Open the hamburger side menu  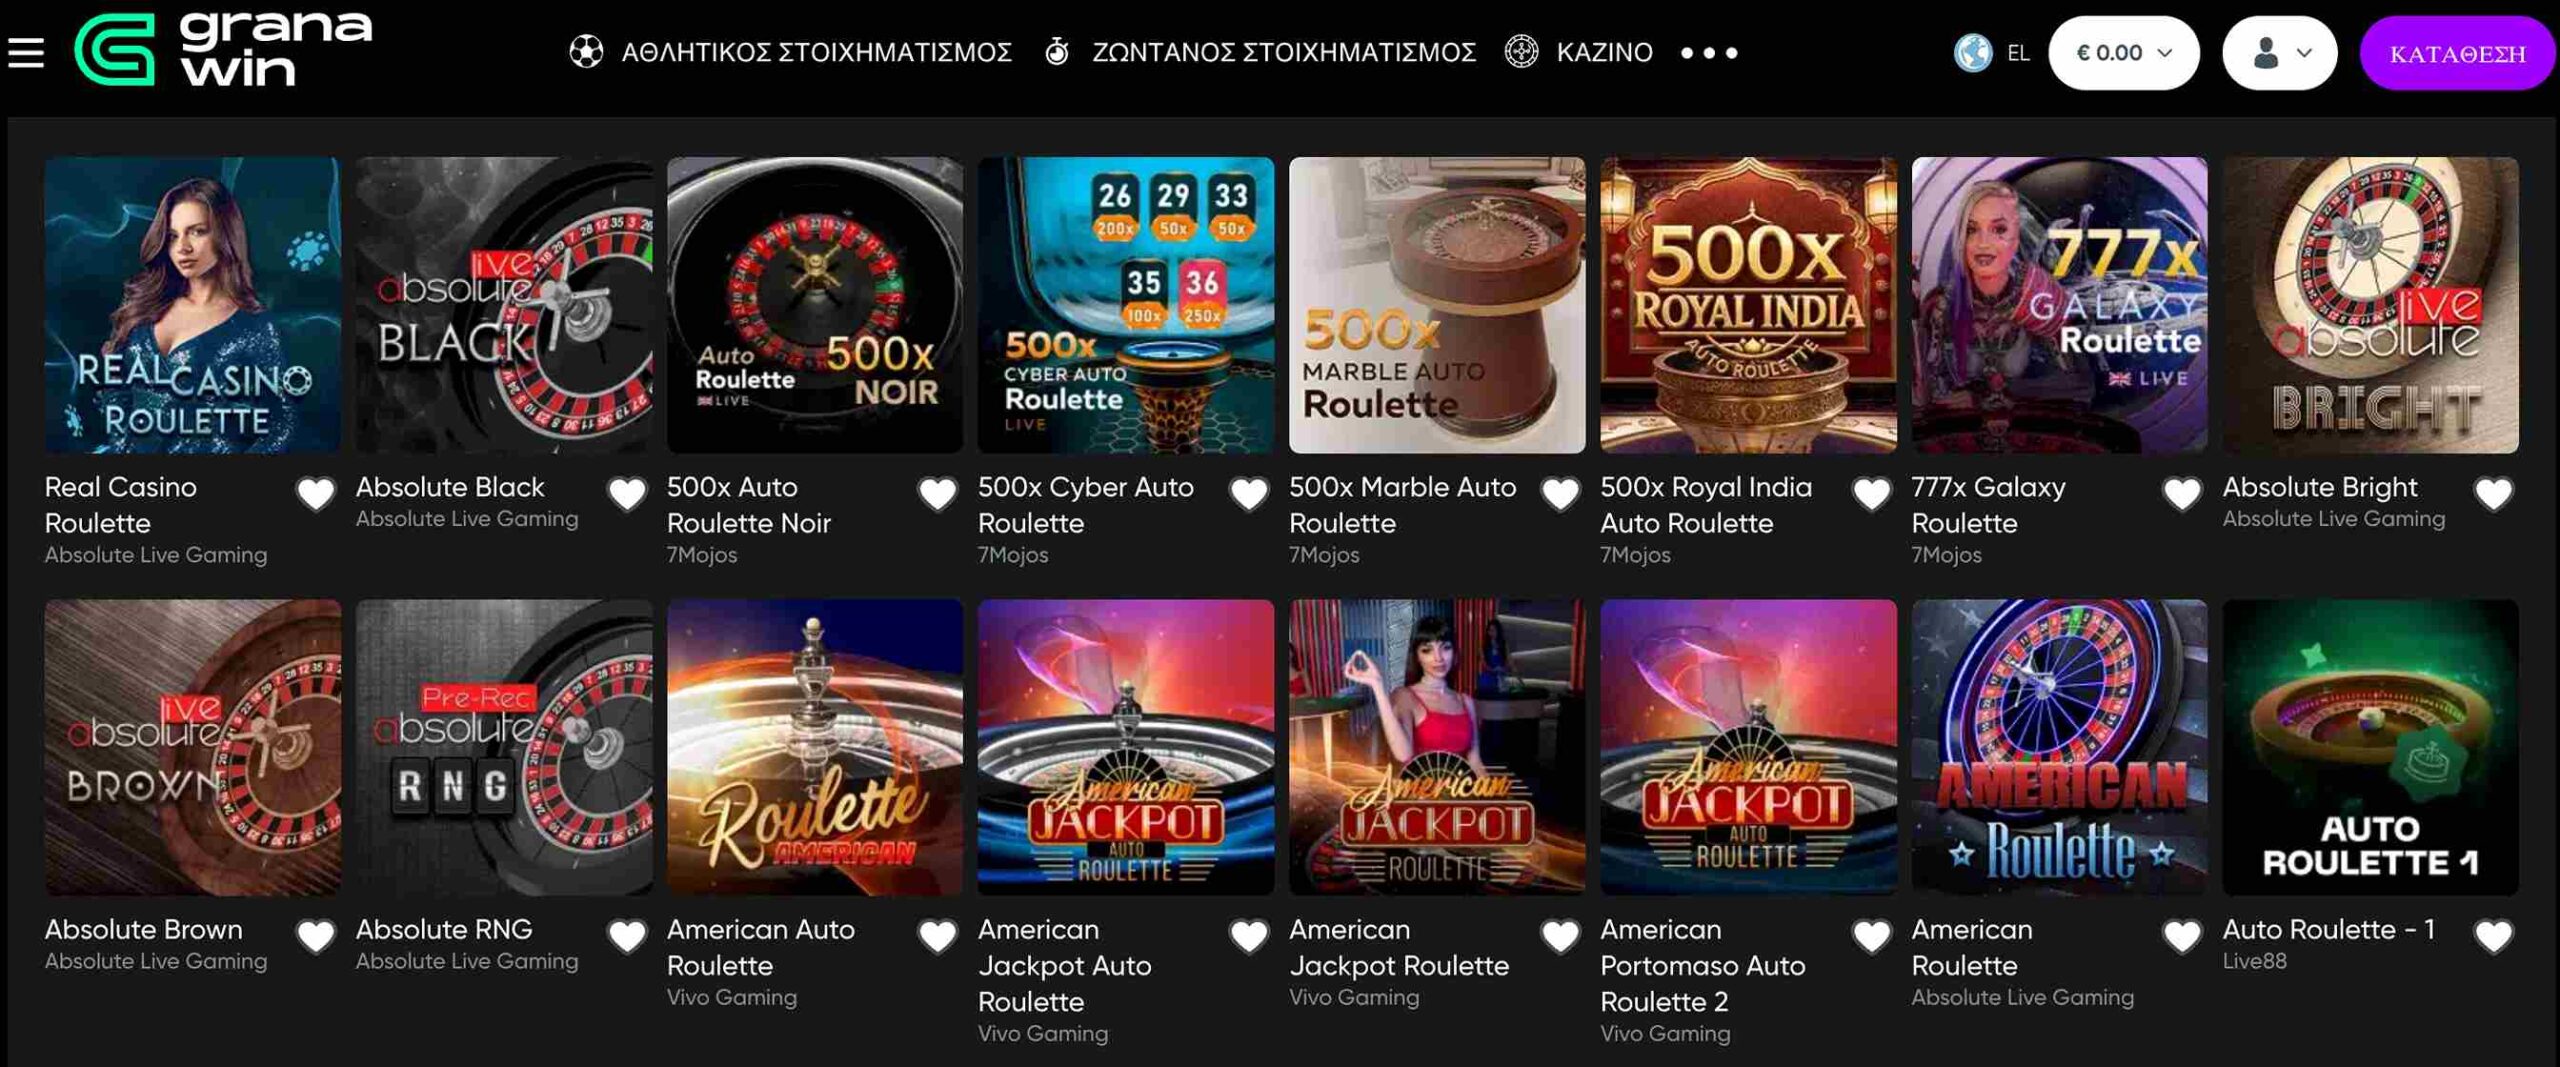pos(26,52)
